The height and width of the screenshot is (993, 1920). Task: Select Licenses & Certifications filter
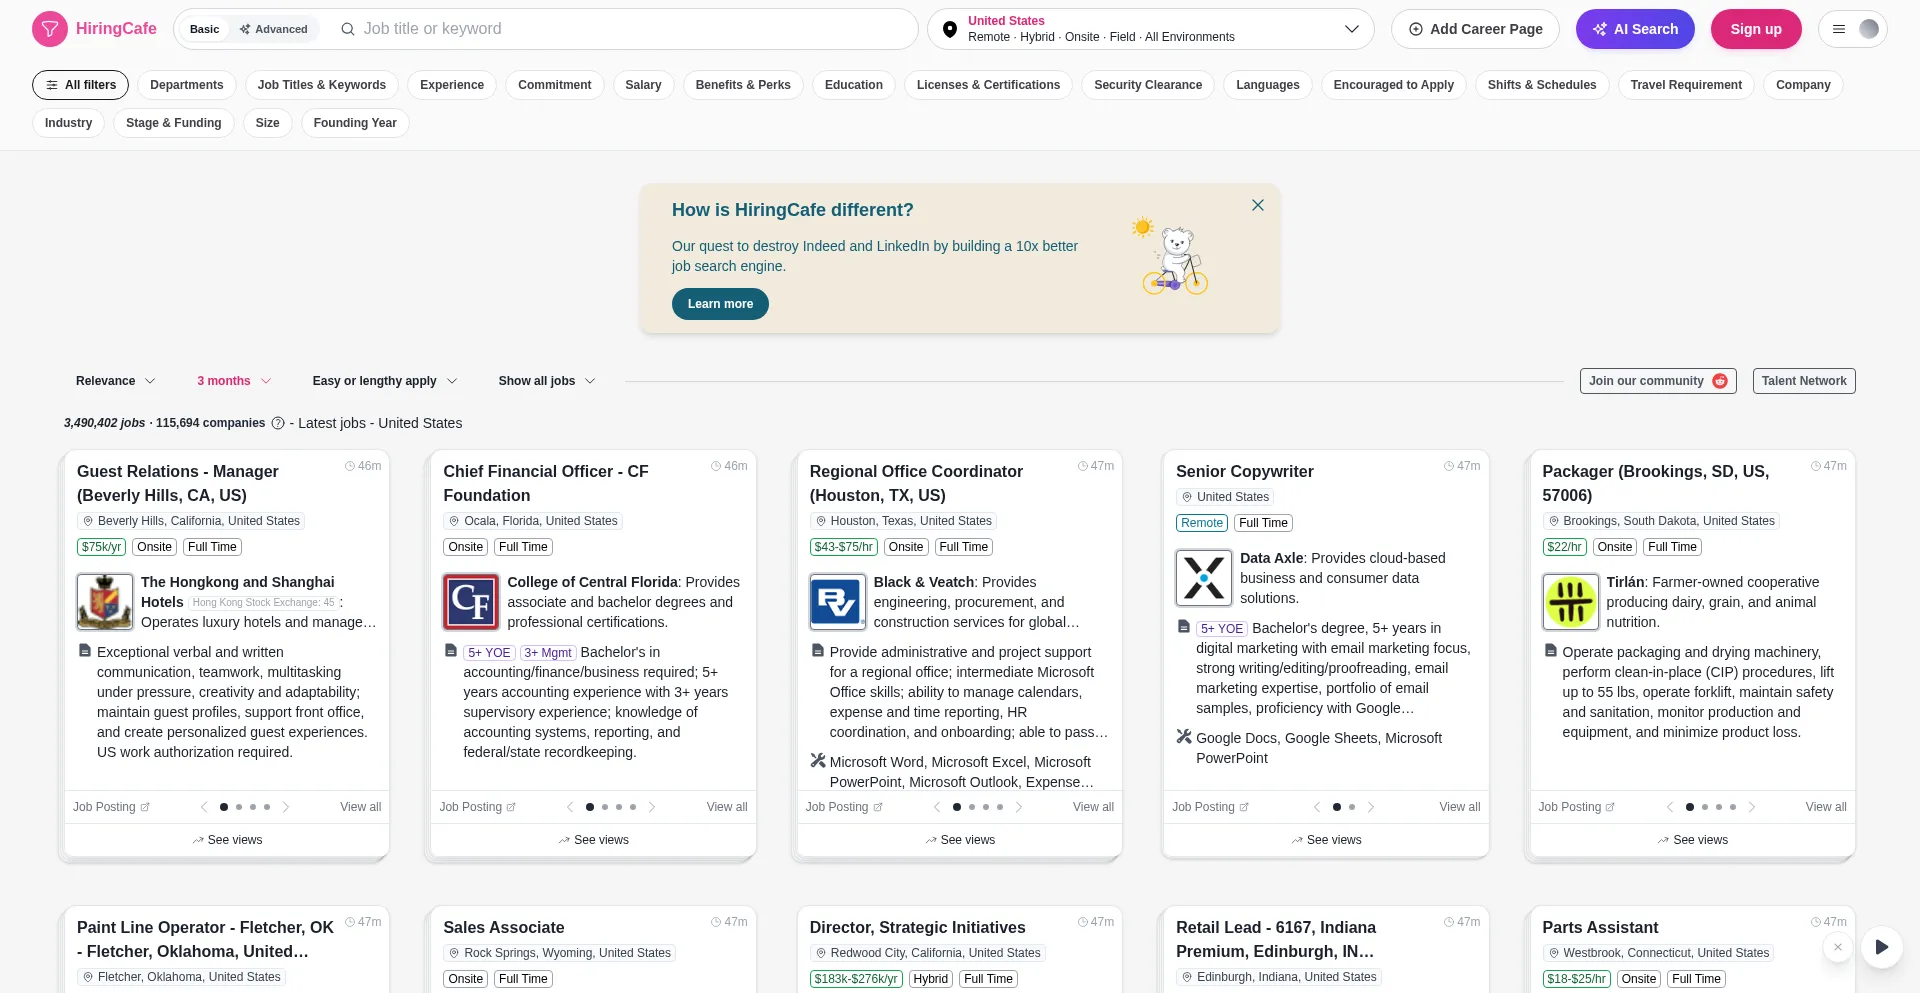pos(988,85)
